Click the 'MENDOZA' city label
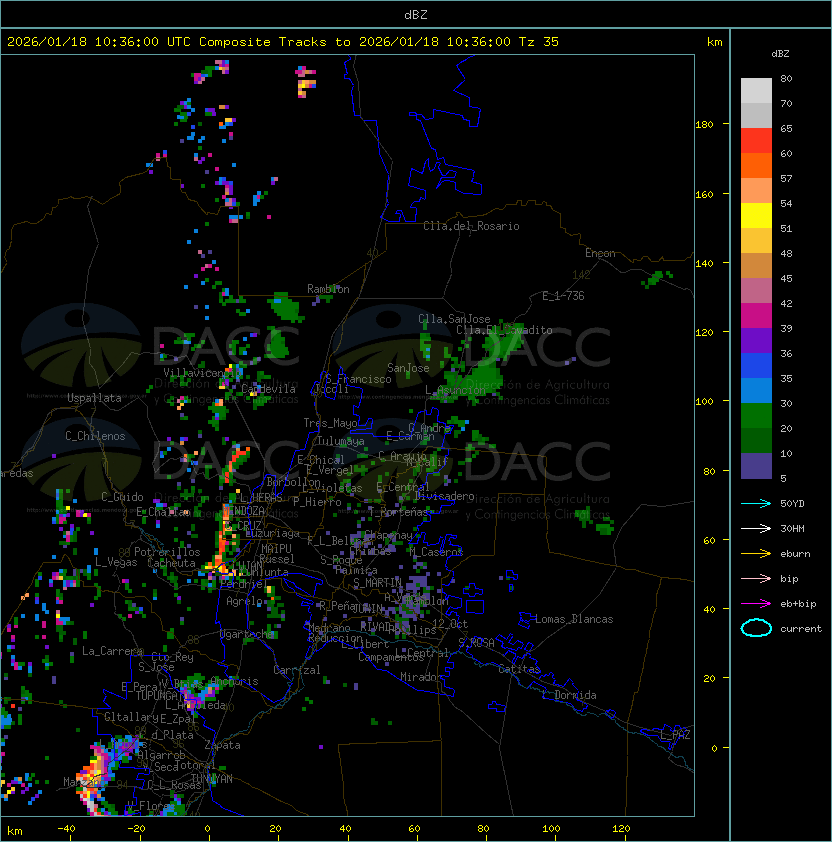 coord(244,510)
